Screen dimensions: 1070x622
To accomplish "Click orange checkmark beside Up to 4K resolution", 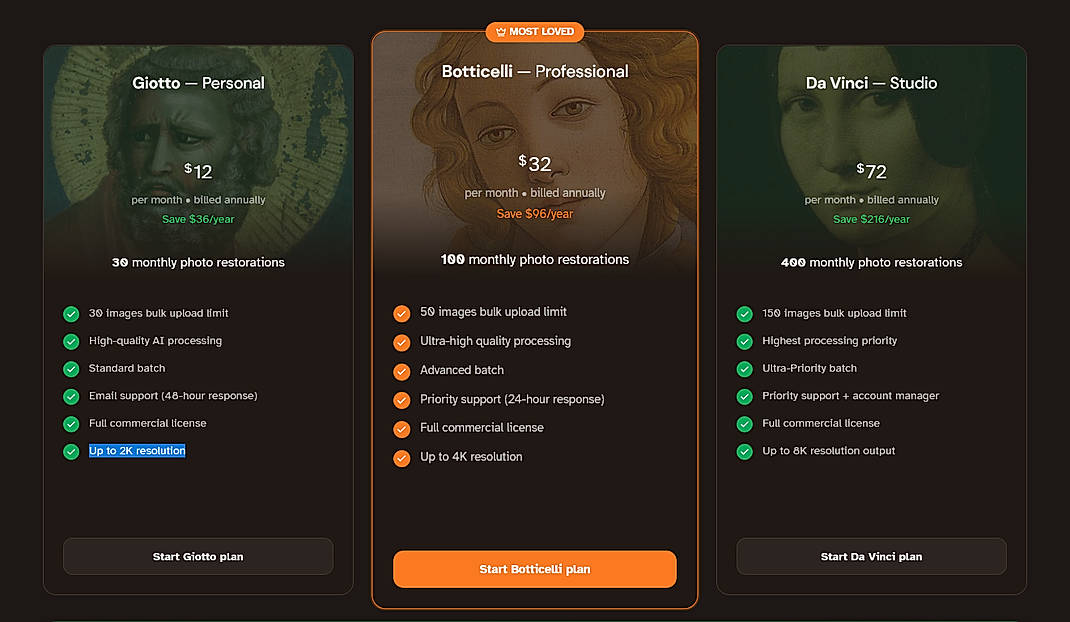I will [401, 458].
